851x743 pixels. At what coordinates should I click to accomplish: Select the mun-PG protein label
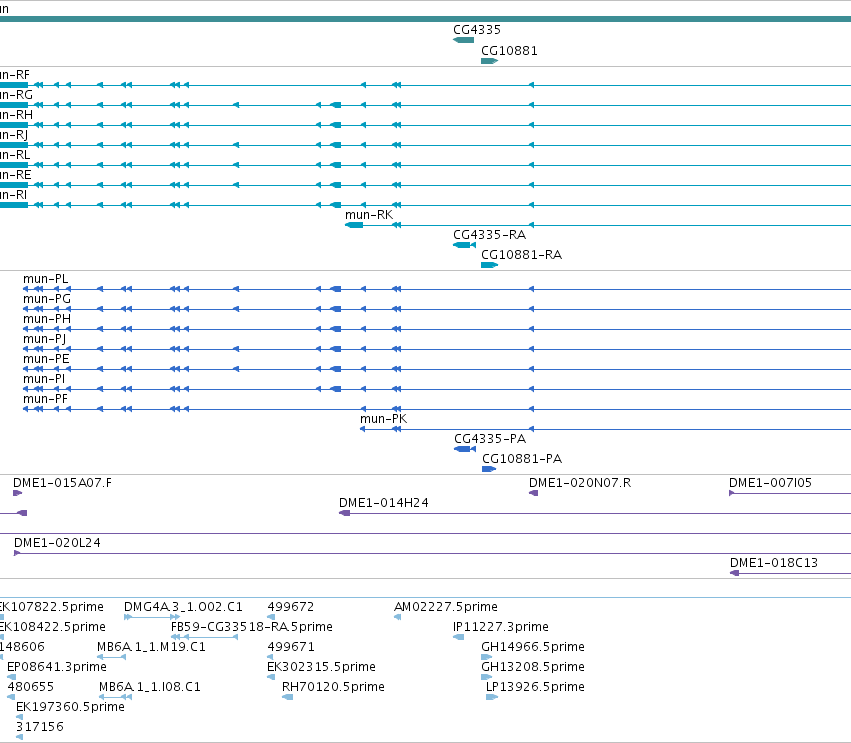(x=47, y=299)
